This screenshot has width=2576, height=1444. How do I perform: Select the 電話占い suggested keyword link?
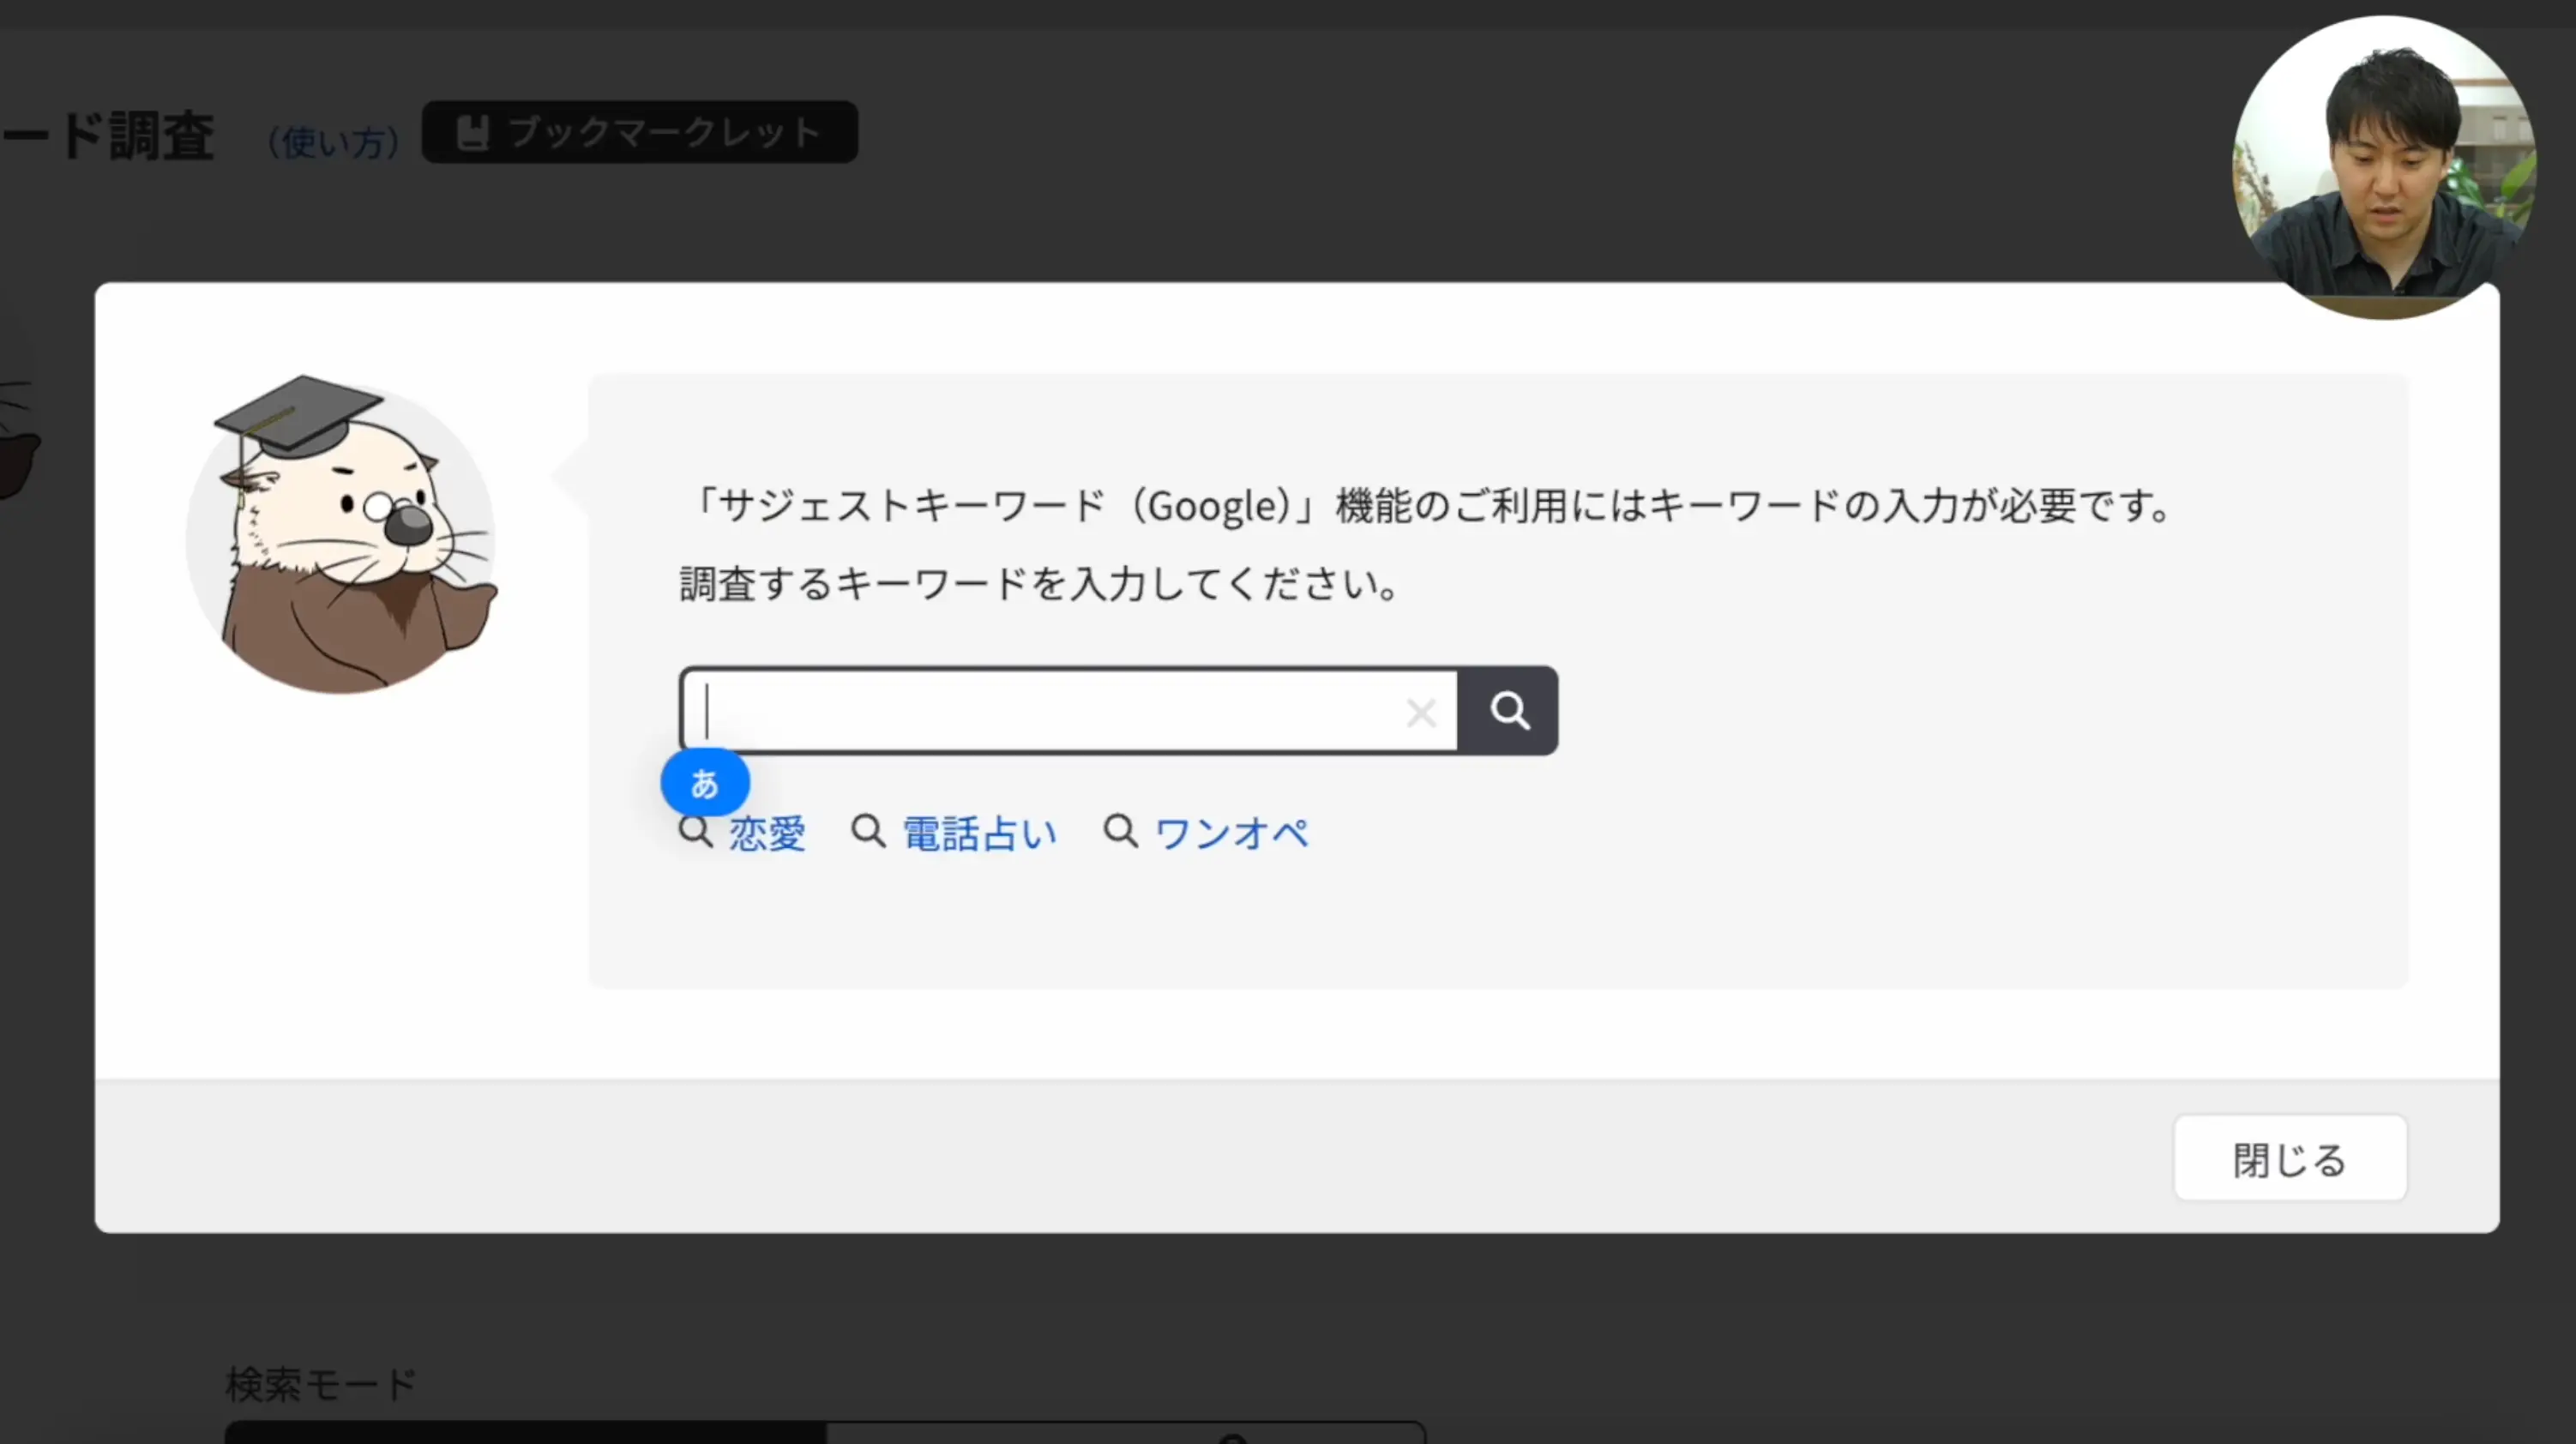[979, 833]
